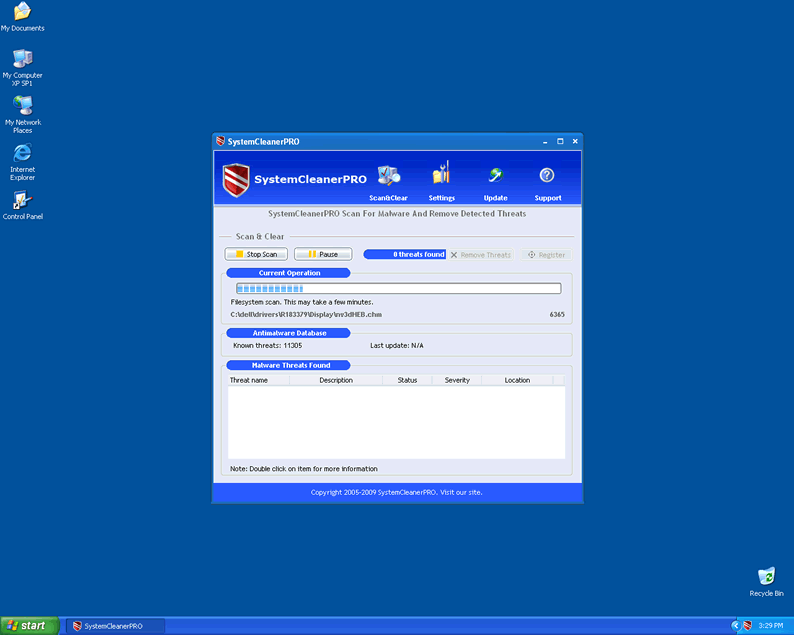Screen dimensions: 794x635
Task: Sort by the Severity column header
Action: point(457,380)
